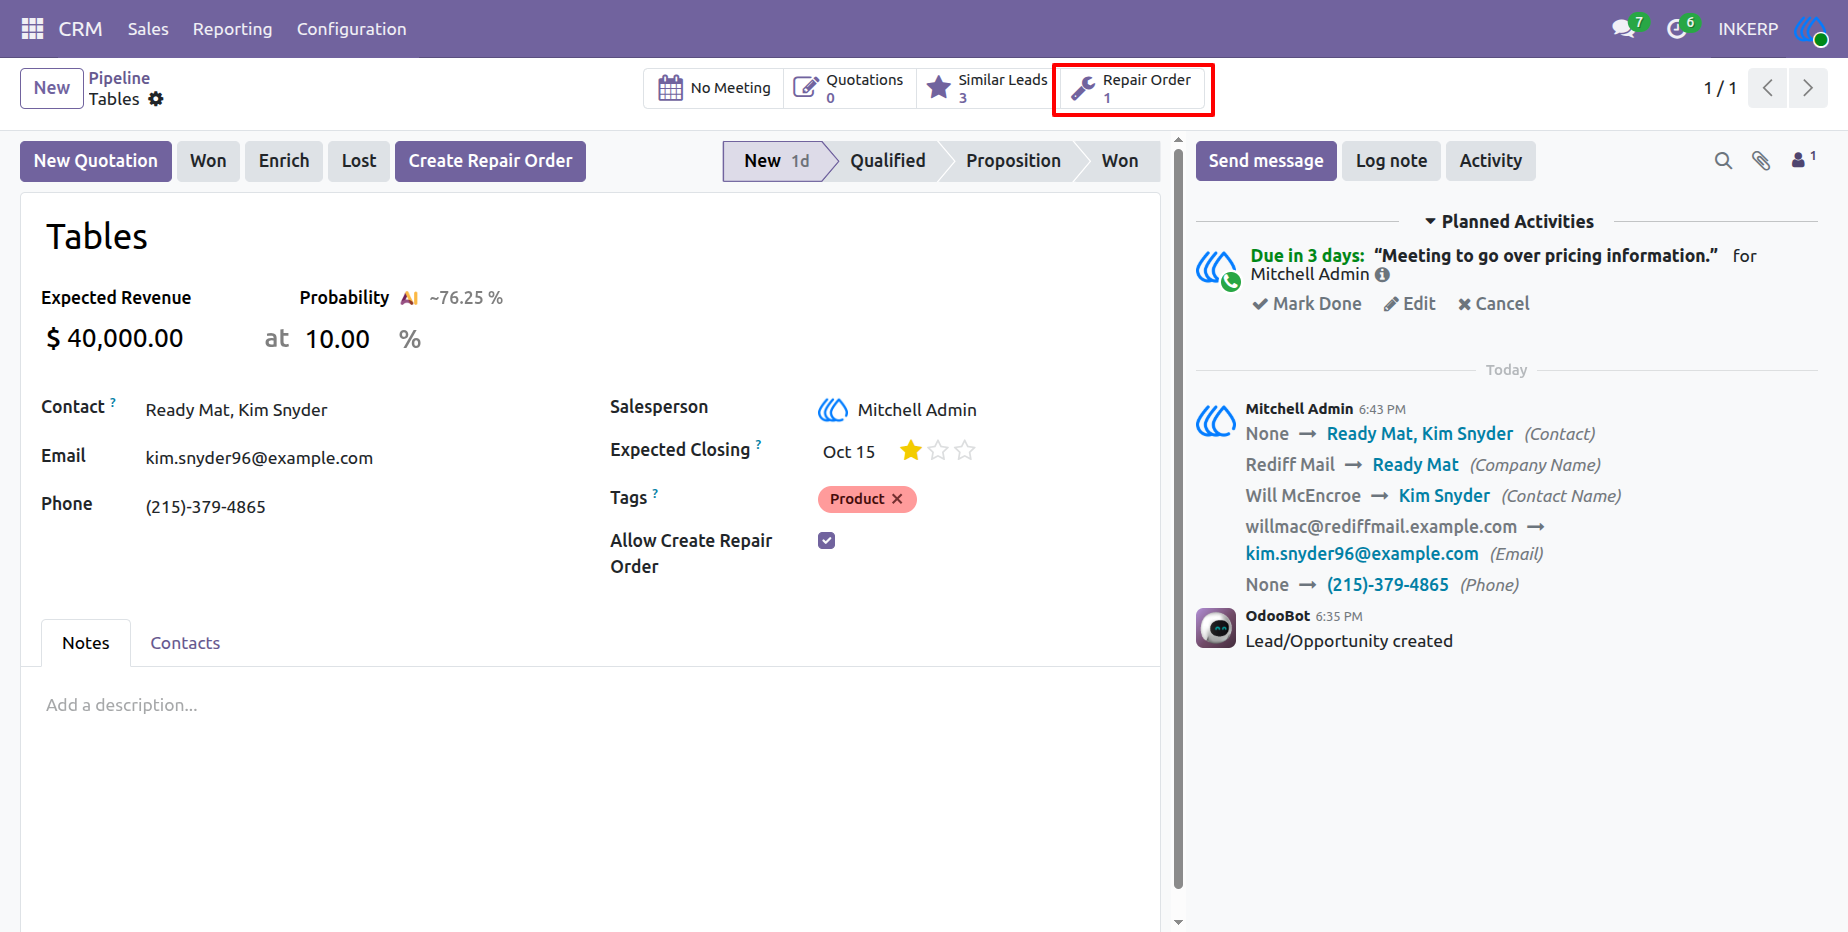Viewport: 1848px width, 932px height.
Task: Click the New Quotation button
Action: point(96,161)
